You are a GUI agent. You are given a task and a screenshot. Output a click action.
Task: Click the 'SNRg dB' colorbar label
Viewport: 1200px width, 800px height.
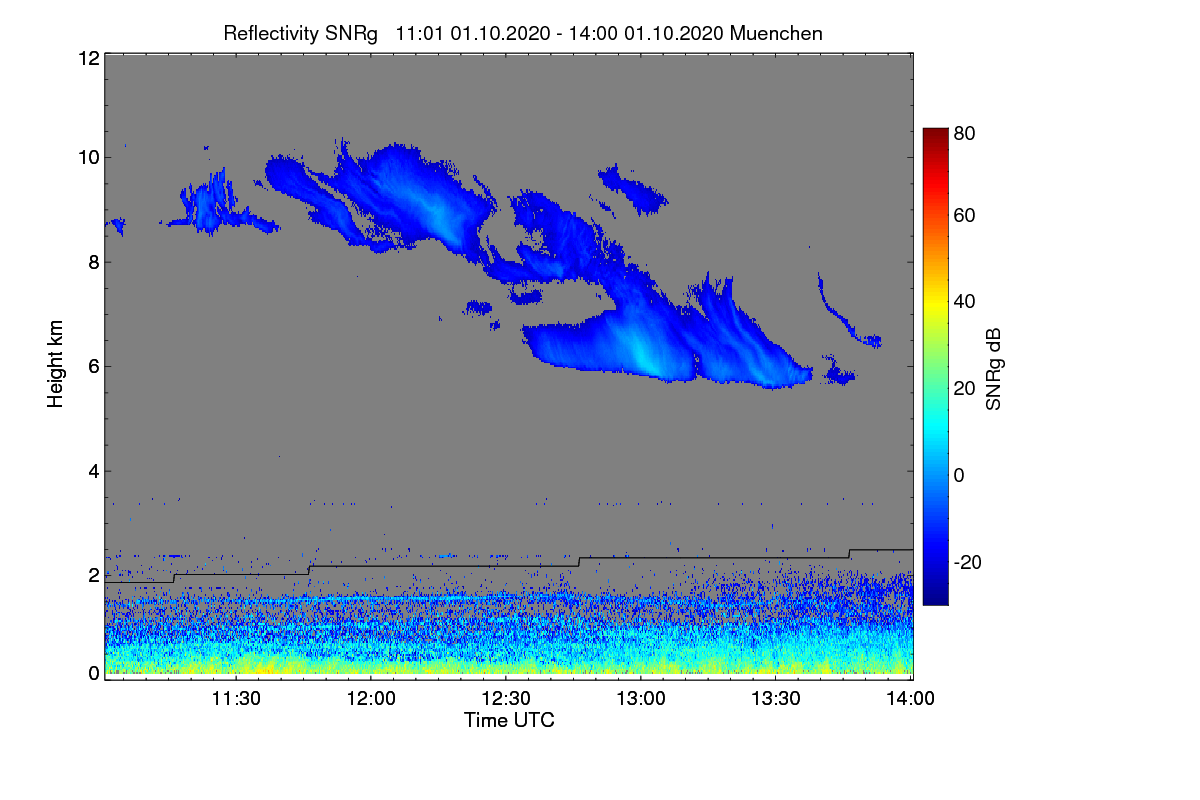coord(993,369)
